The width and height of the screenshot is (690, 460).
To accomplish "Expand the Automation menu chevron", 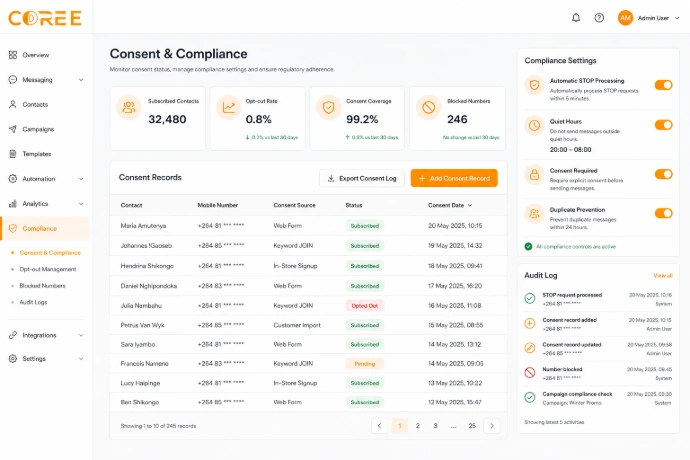I will 81,179.
